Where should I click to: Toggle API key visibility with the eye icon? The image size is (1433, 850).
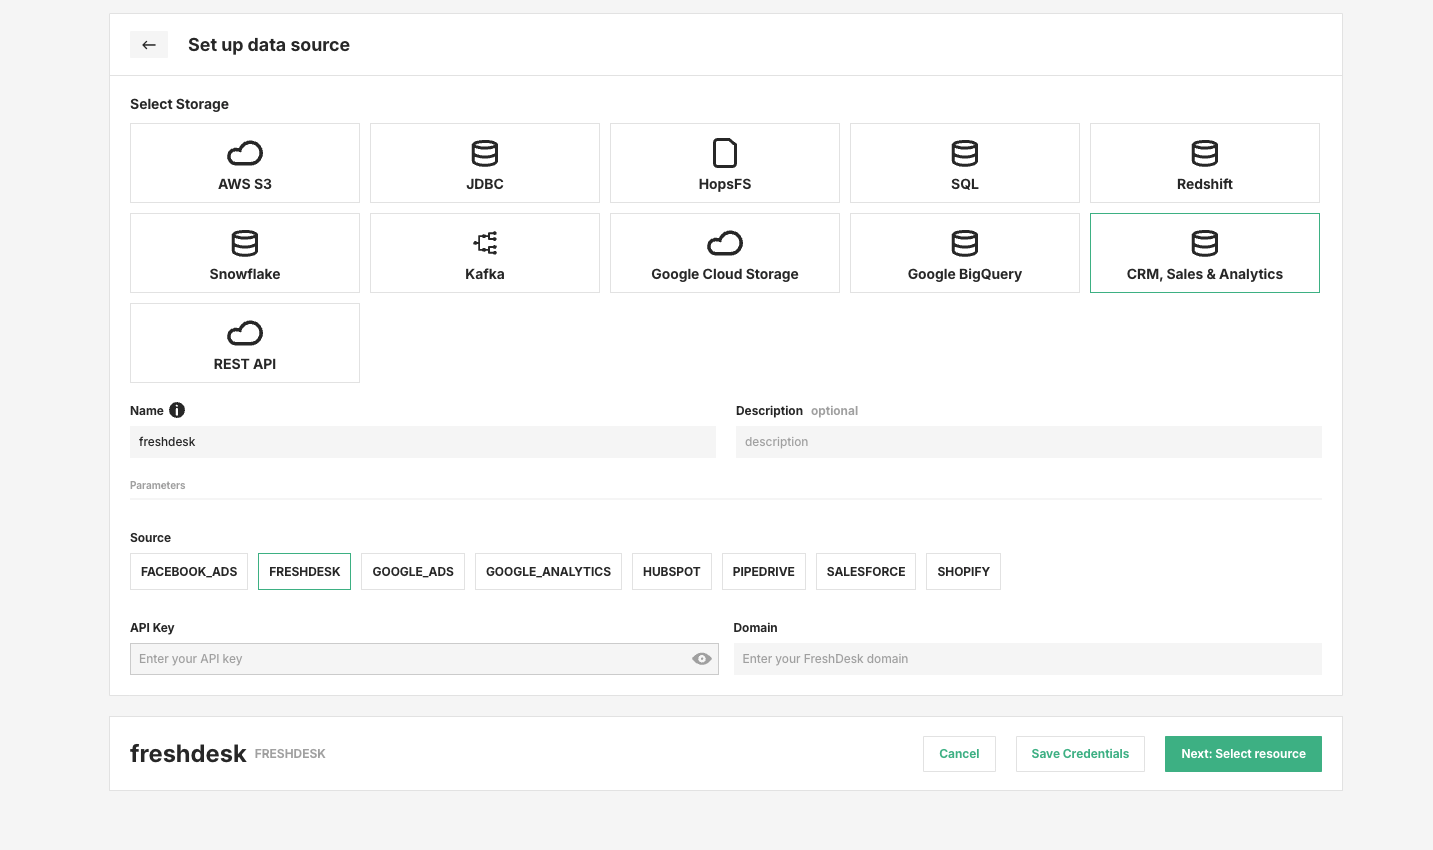tap(701, 658)
